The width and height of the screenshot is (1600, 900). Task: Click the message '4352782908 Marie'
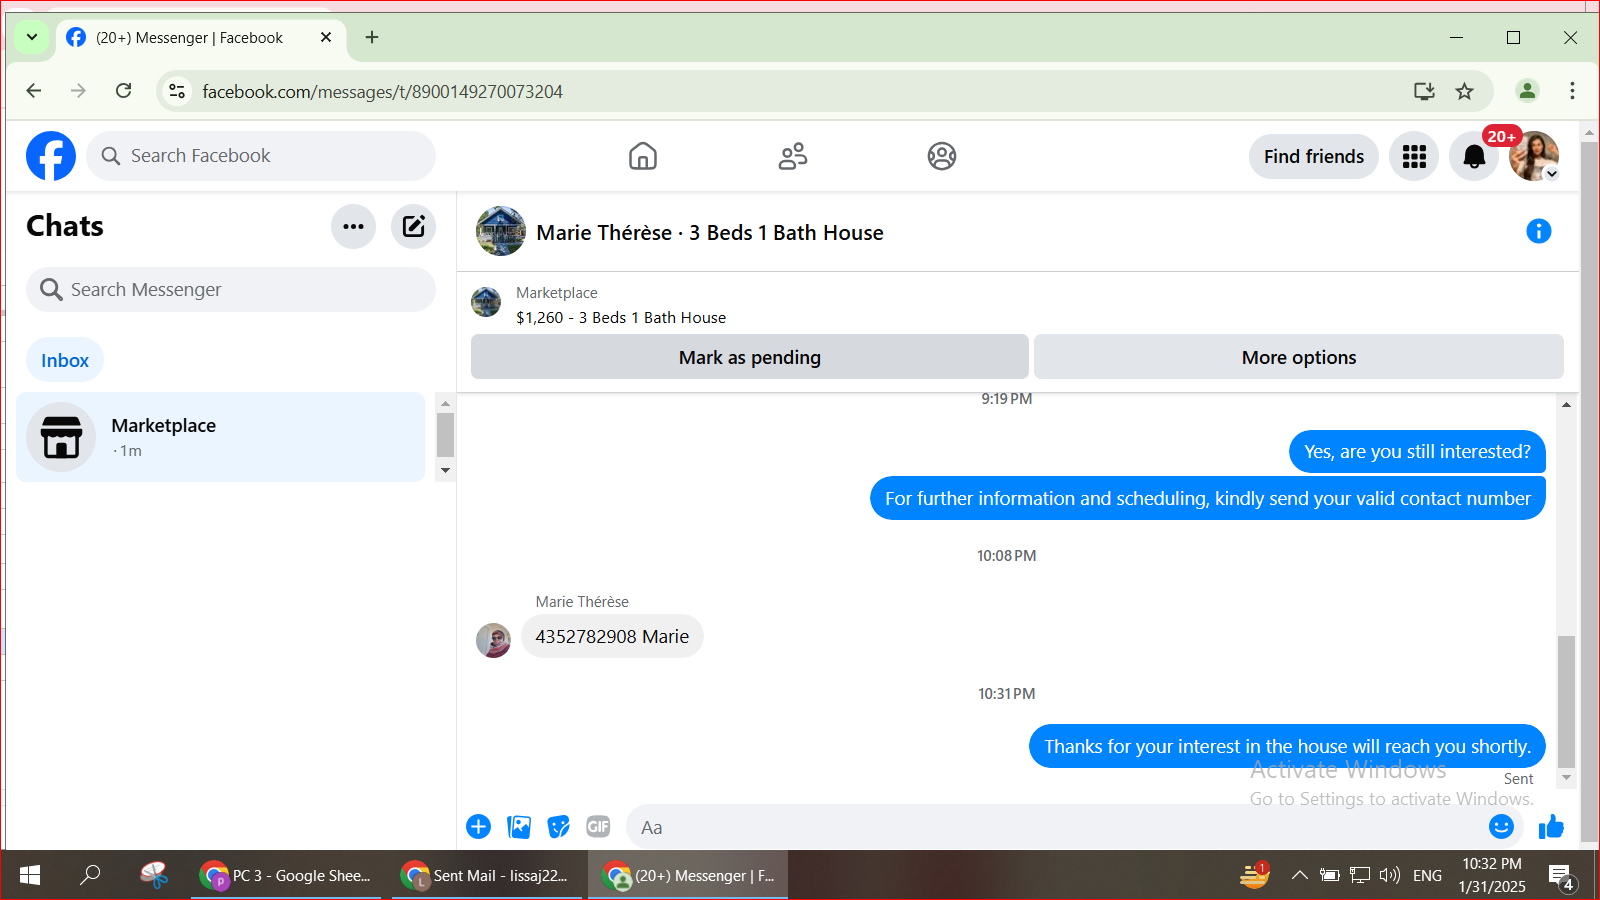click(612, 637)
